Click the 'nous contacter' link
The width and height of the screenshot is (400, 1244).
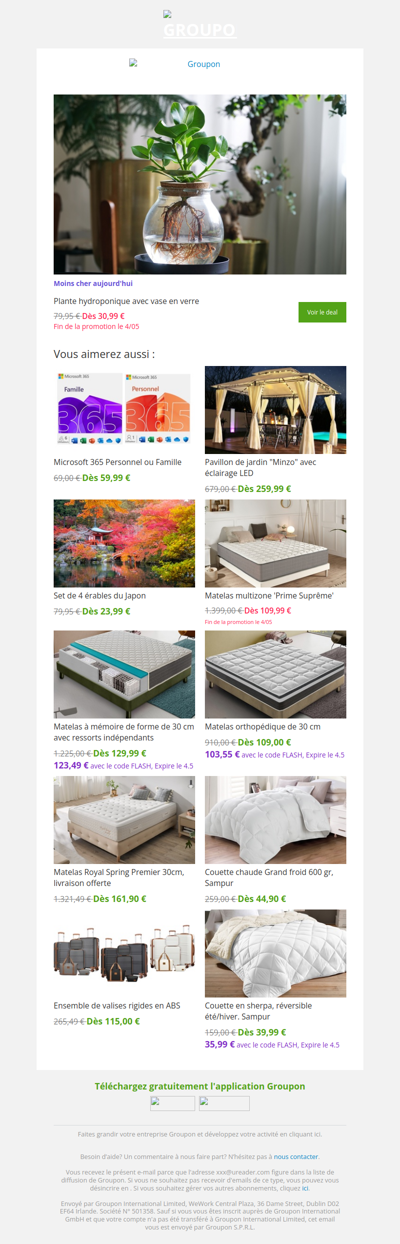[296, 1156]
